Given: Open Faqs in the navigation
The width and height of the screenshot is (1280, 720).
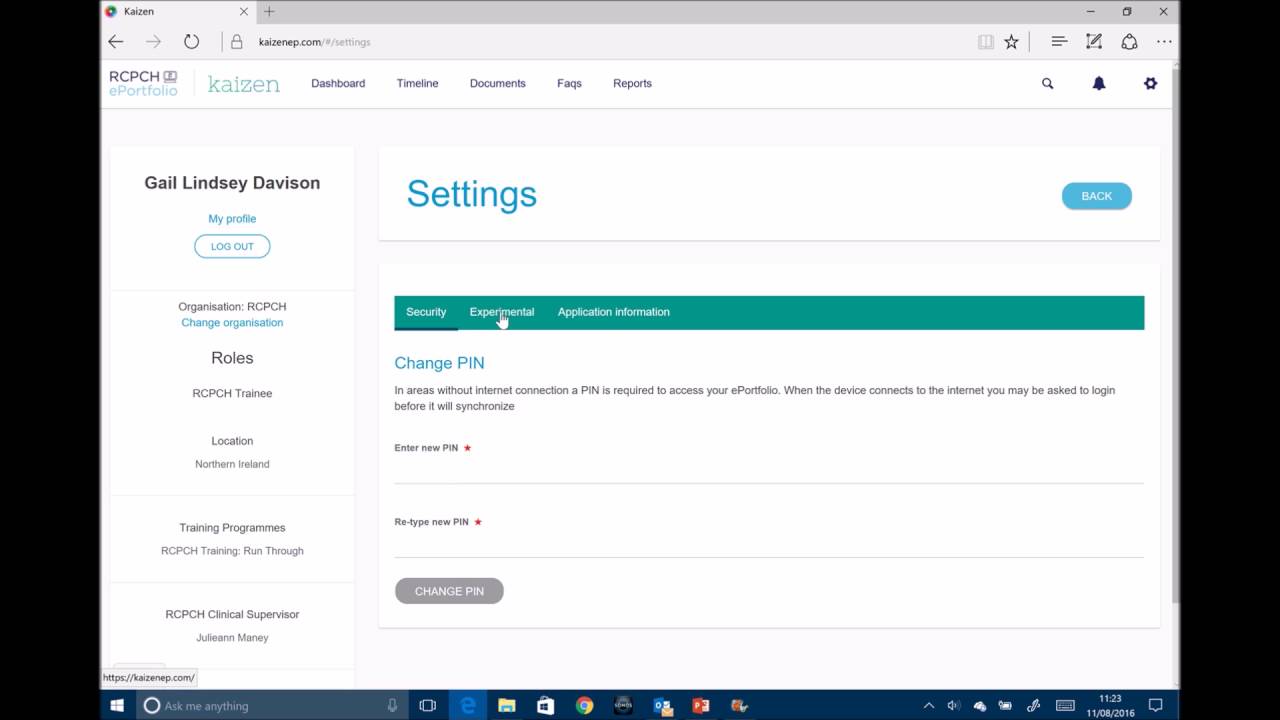Looking at the screenshot, I should pos(569,84).
